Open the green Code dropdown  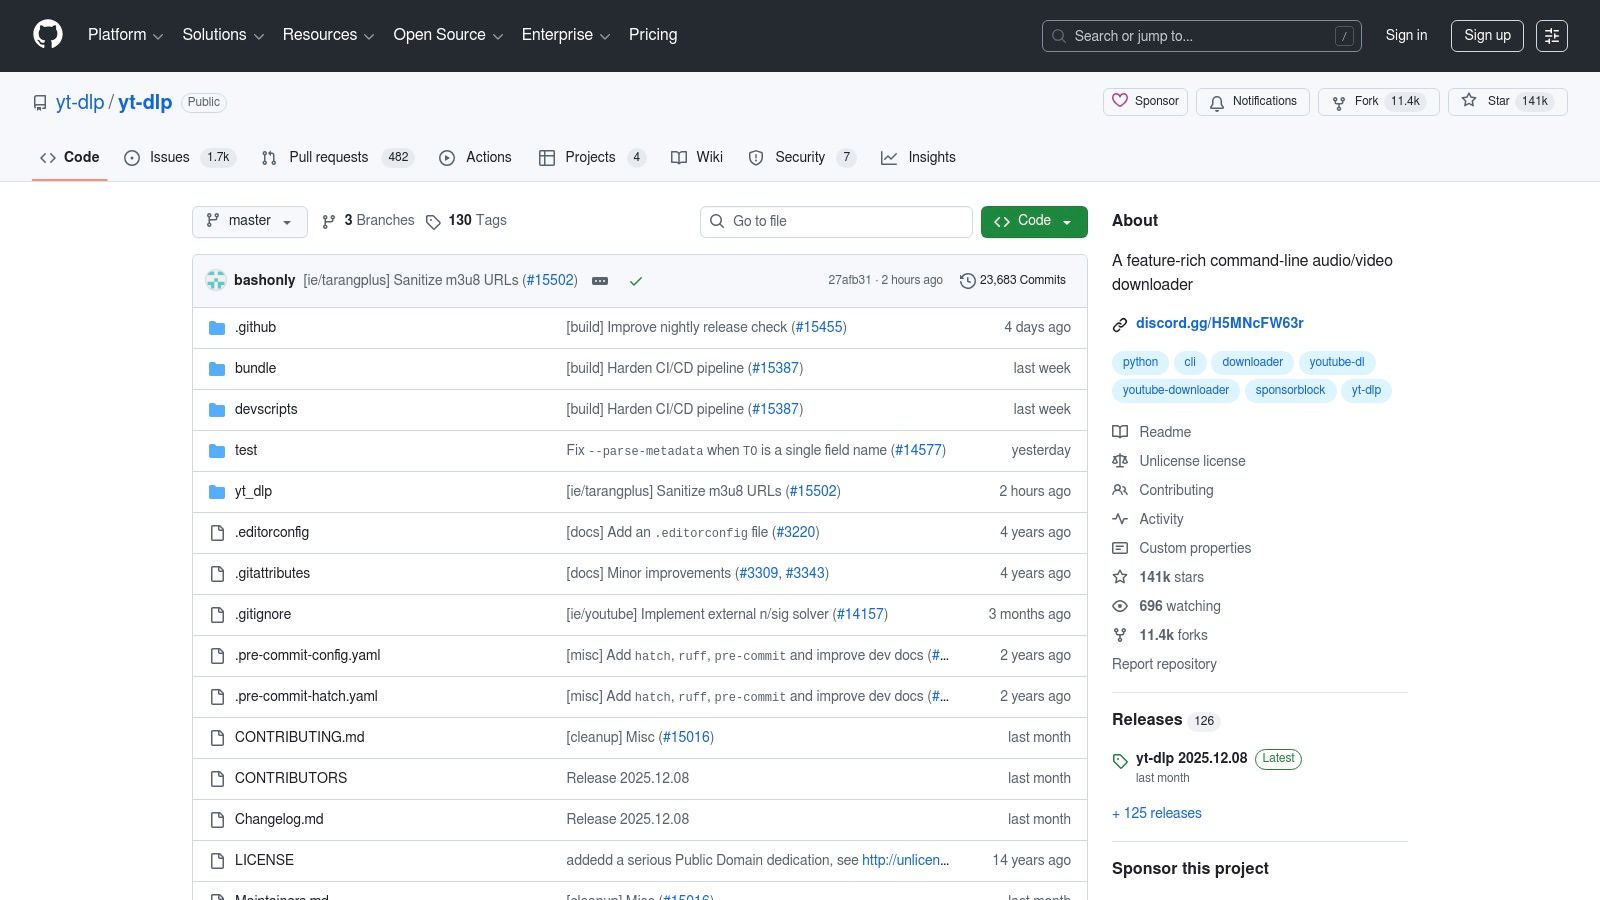(1033, 221)
